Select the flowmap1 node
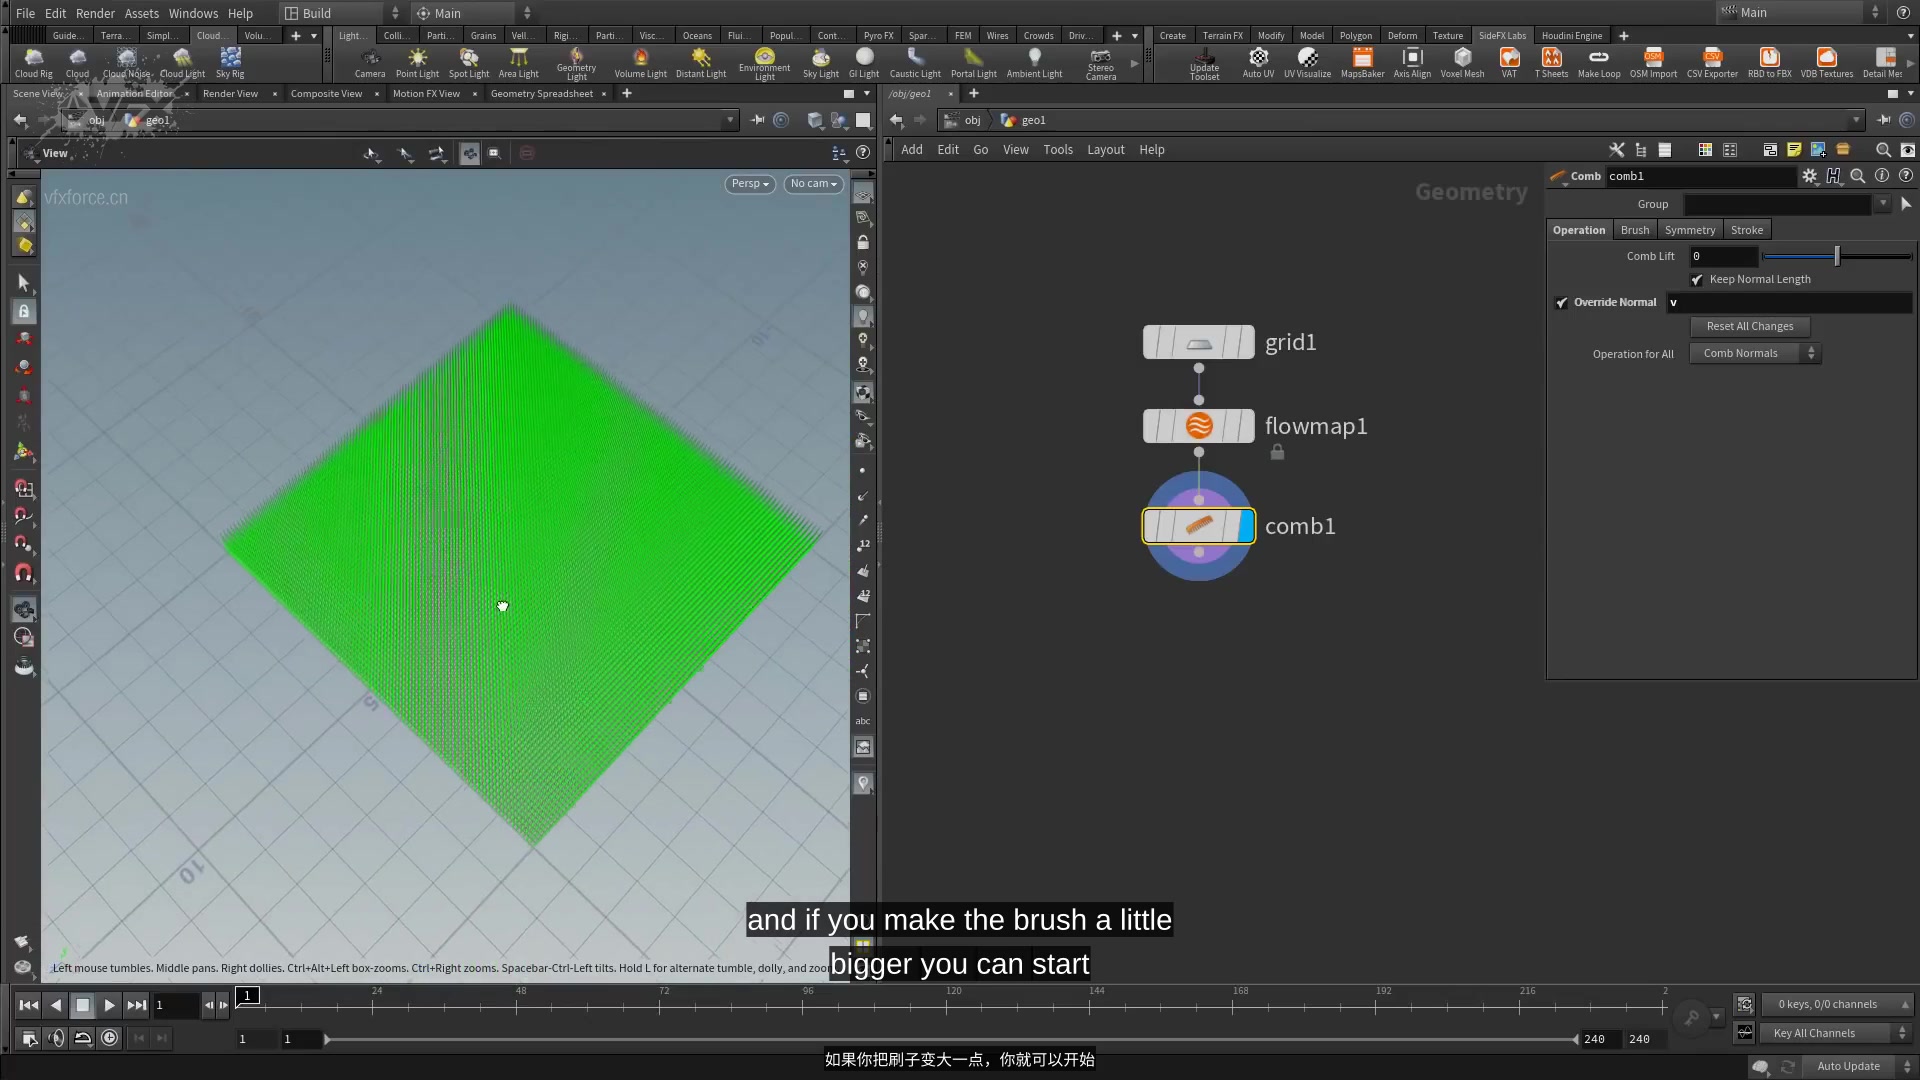Viewport: 1920px width, 1080px height. (x=1198, y=425)
